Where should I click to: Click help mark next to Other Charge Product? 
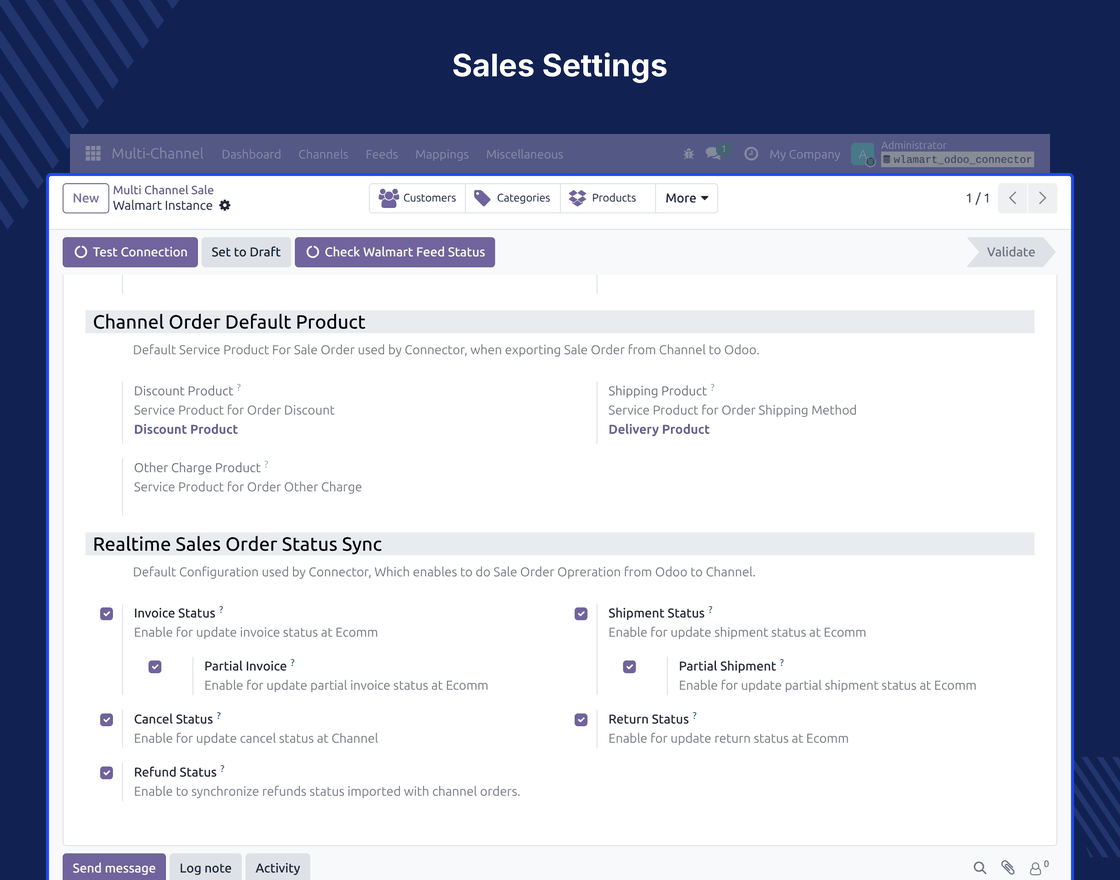point(266,464)
